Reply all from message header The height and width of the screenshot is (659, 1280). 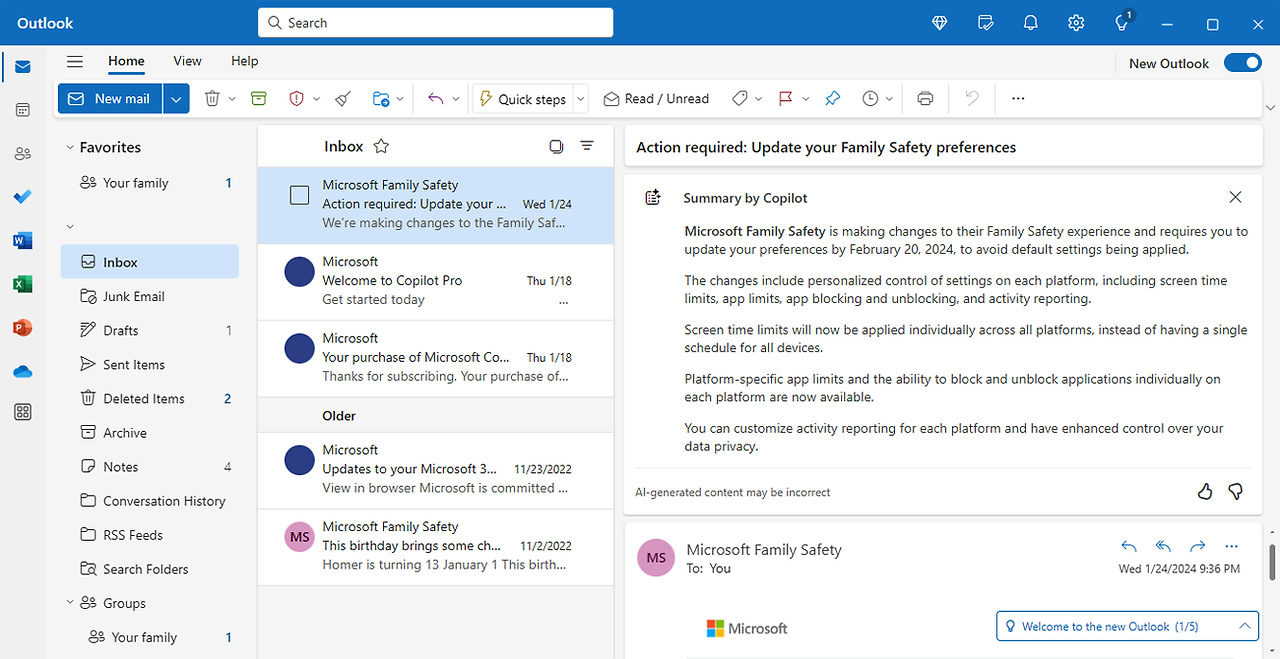point(1163,546)
